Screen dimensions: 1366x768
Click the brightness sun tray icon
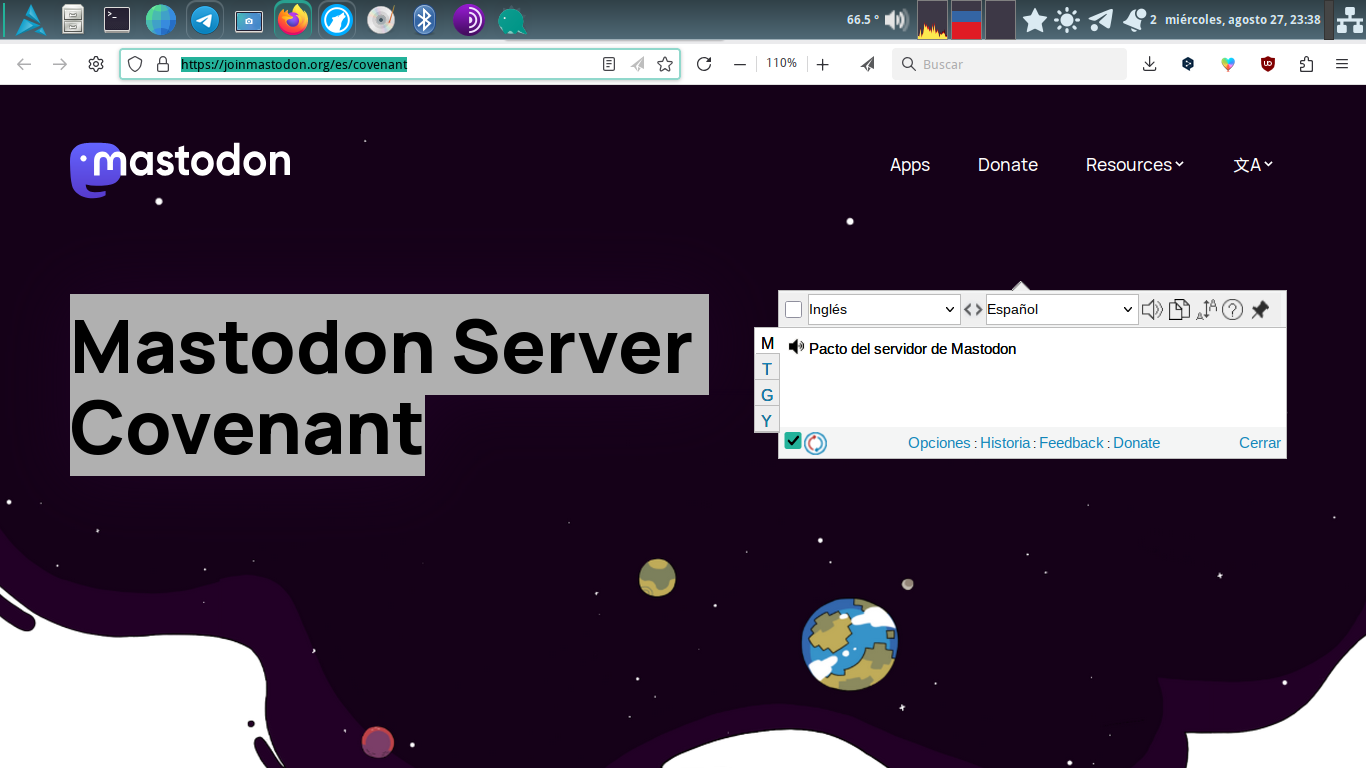pyautogui.click(x=1067, y=19)
